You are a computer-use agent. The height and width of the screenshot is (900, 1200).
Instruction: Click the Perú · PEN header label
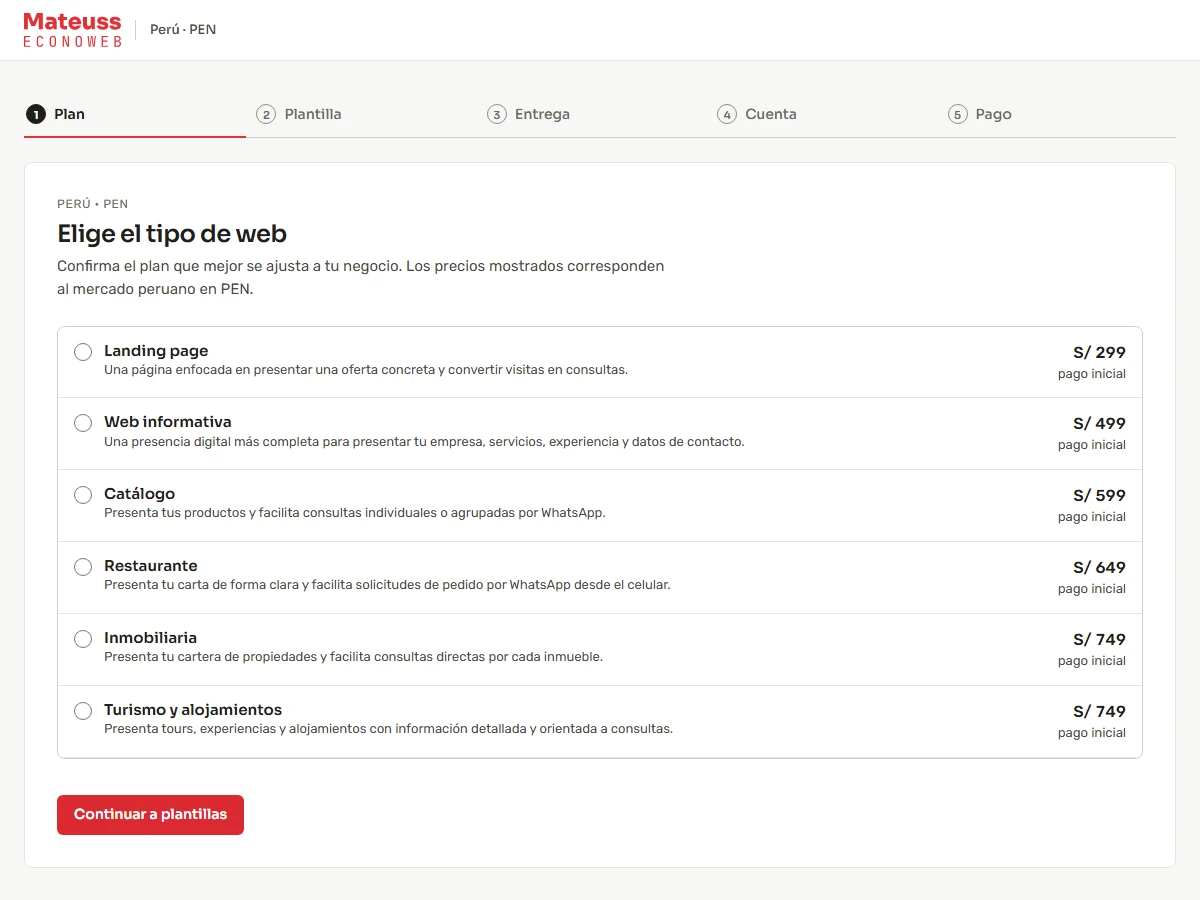tap(183, 30)
